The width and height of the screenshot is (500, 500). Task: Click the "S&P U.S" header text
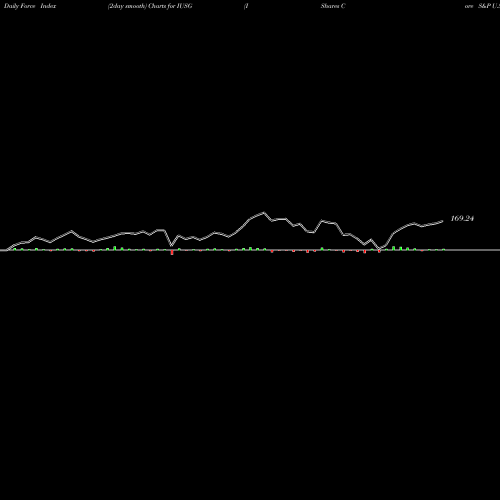489,6
